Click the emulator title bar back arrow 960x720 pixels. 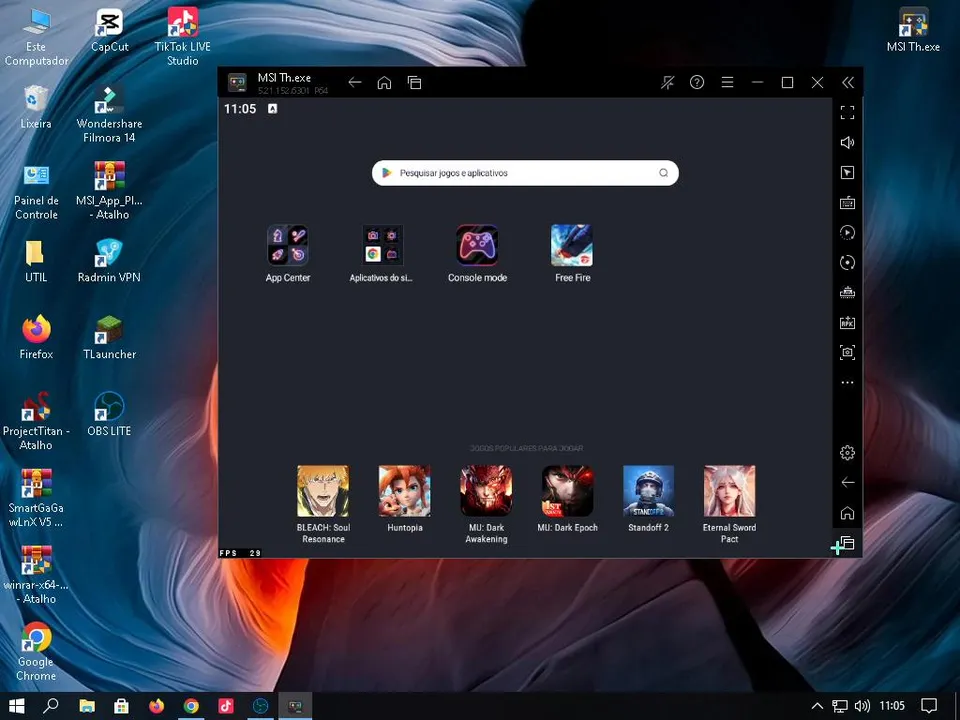tap(354, 83)
